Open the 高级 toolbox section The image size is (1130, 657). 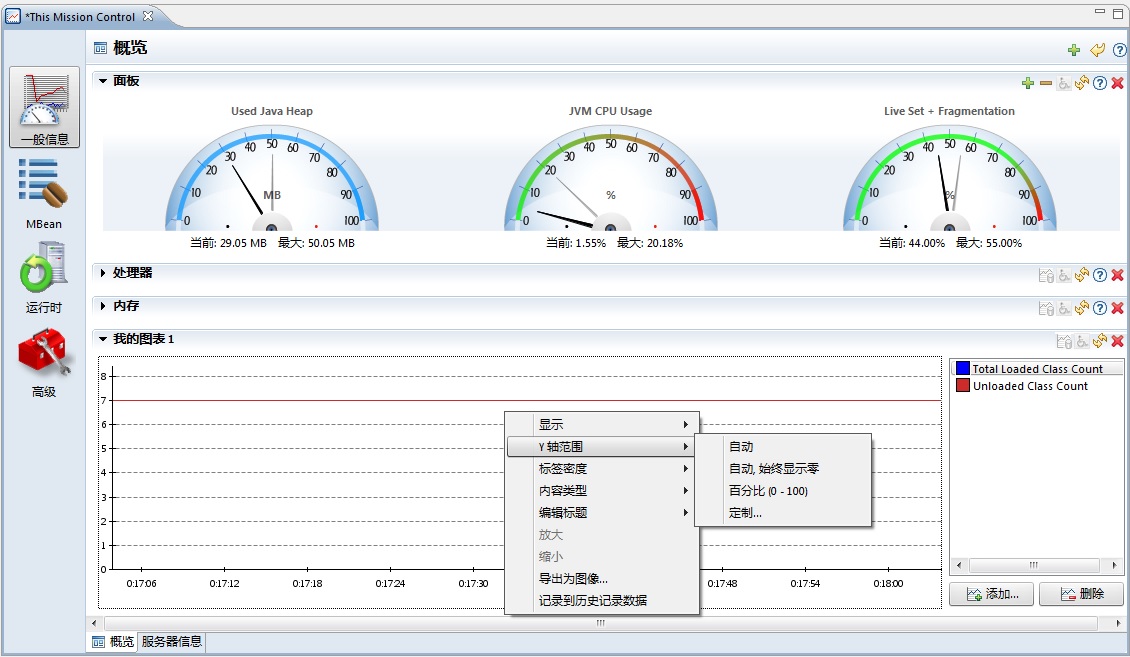pyautogui.click(x=44, y=362)
